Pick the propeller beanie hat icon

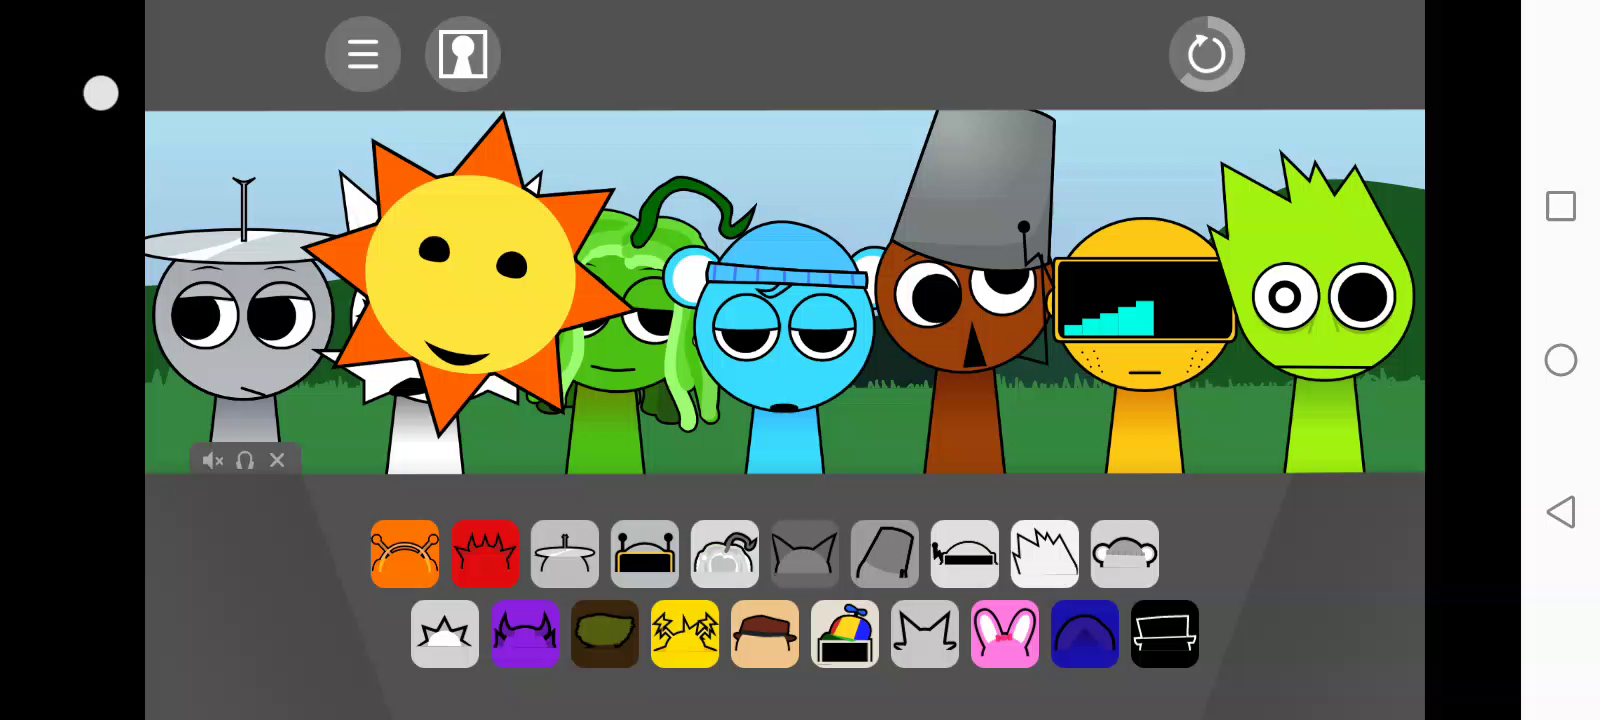[845, 634]
